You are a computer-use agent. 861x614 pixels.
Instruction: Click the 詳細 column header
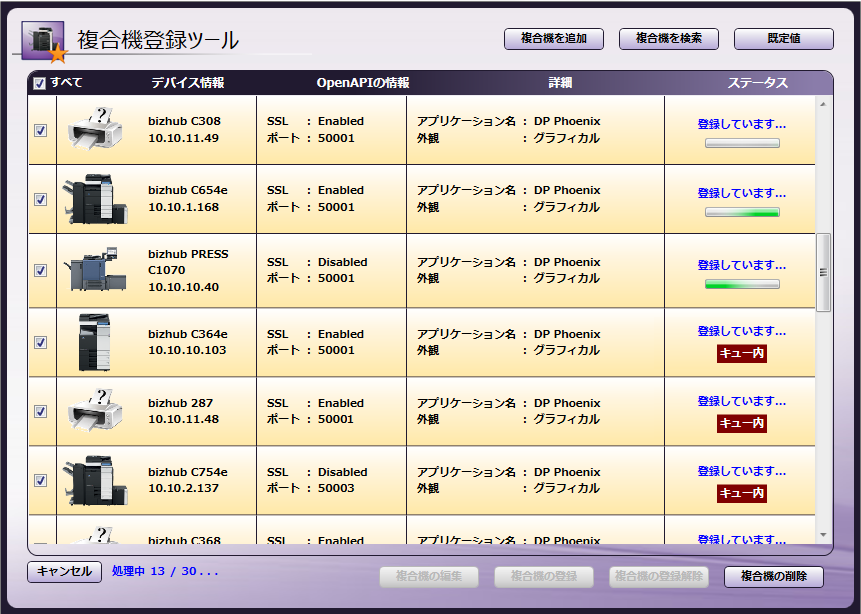click(x=560, y=83)
